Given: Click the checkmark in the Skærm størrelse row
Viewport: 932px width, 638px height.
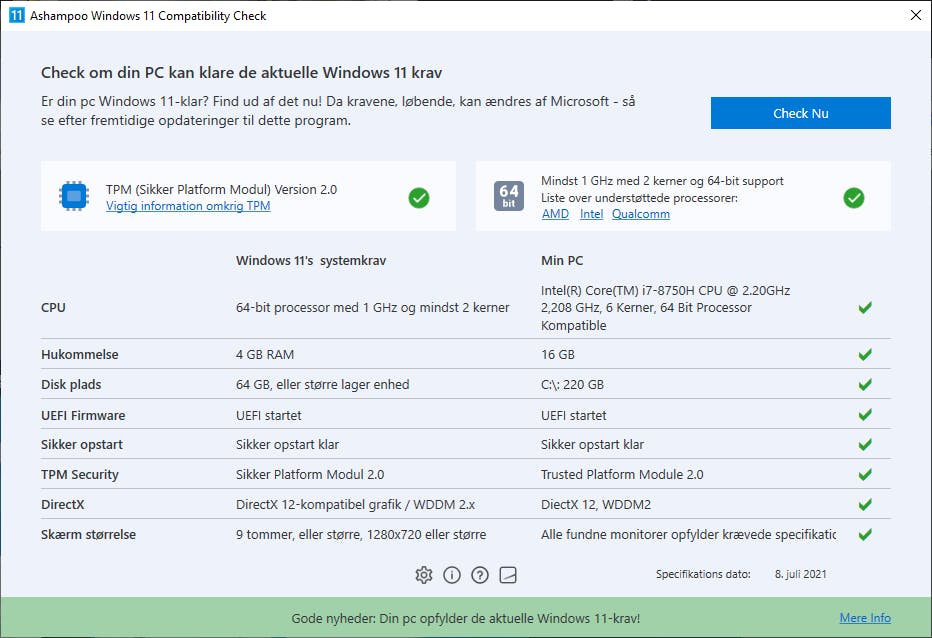Looking at the screenshot, I should pos(865,535).
